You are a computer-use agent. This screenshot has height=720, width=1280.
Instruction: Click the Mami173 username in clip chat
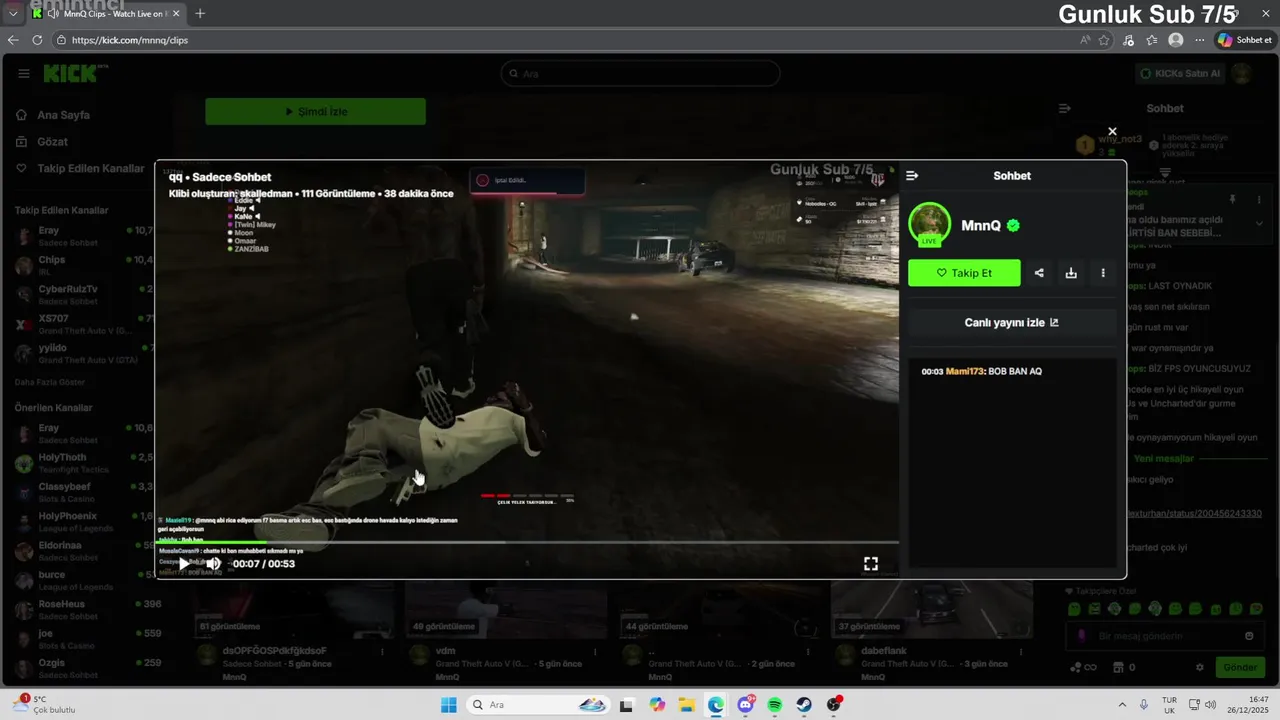tap(964, 371)
